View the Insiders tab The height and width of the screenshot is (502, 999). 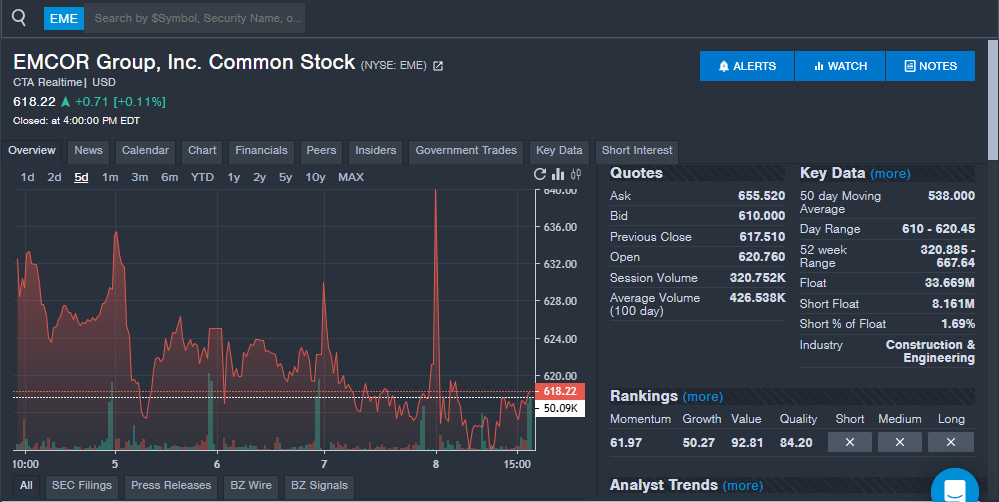click(x=375, y=150)
